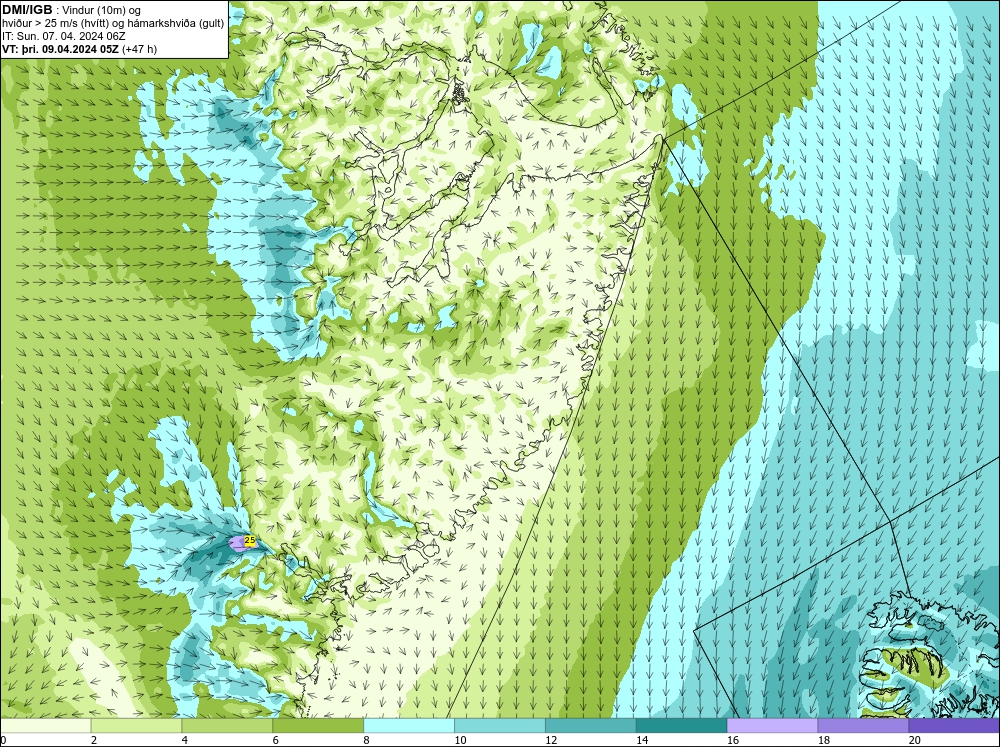Click the 12–14 m/s teal swatch
The height and width of the screenshot is (747, 1000).
click(591, 726)
